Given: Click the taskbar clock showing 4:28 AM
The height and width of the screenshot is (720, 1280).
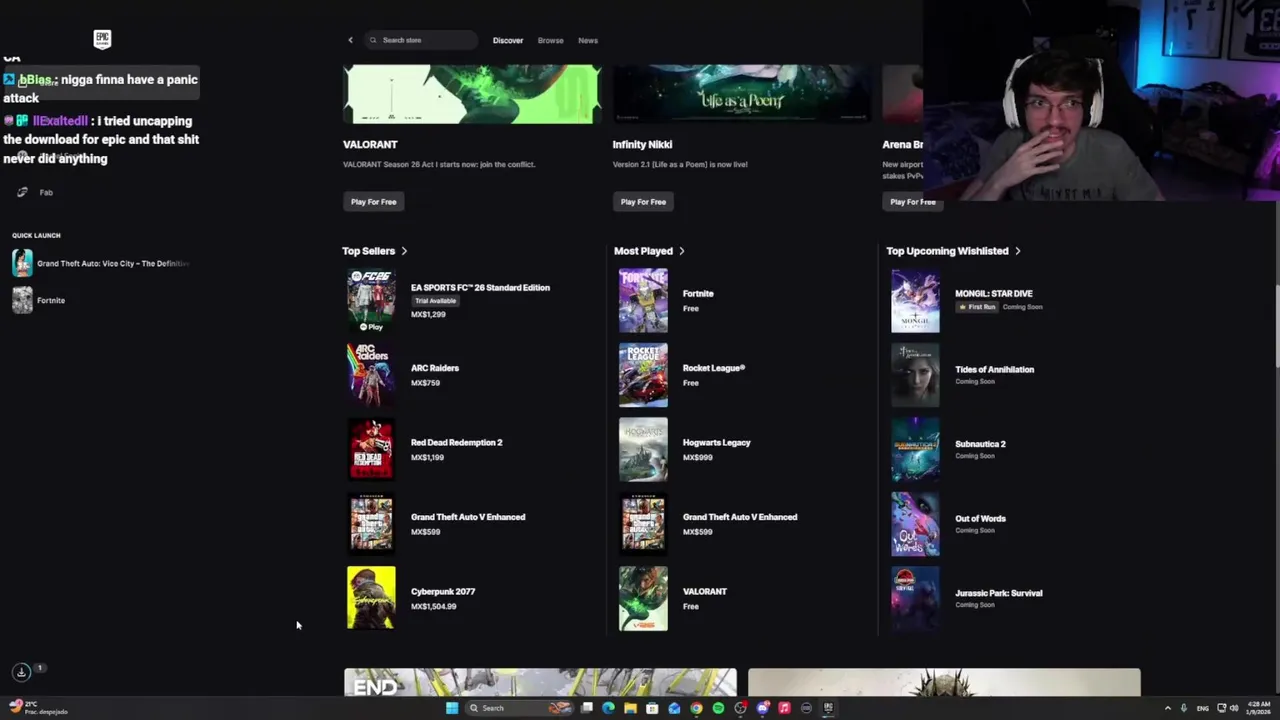Looking at the screenshot, I should [1259, 708].
